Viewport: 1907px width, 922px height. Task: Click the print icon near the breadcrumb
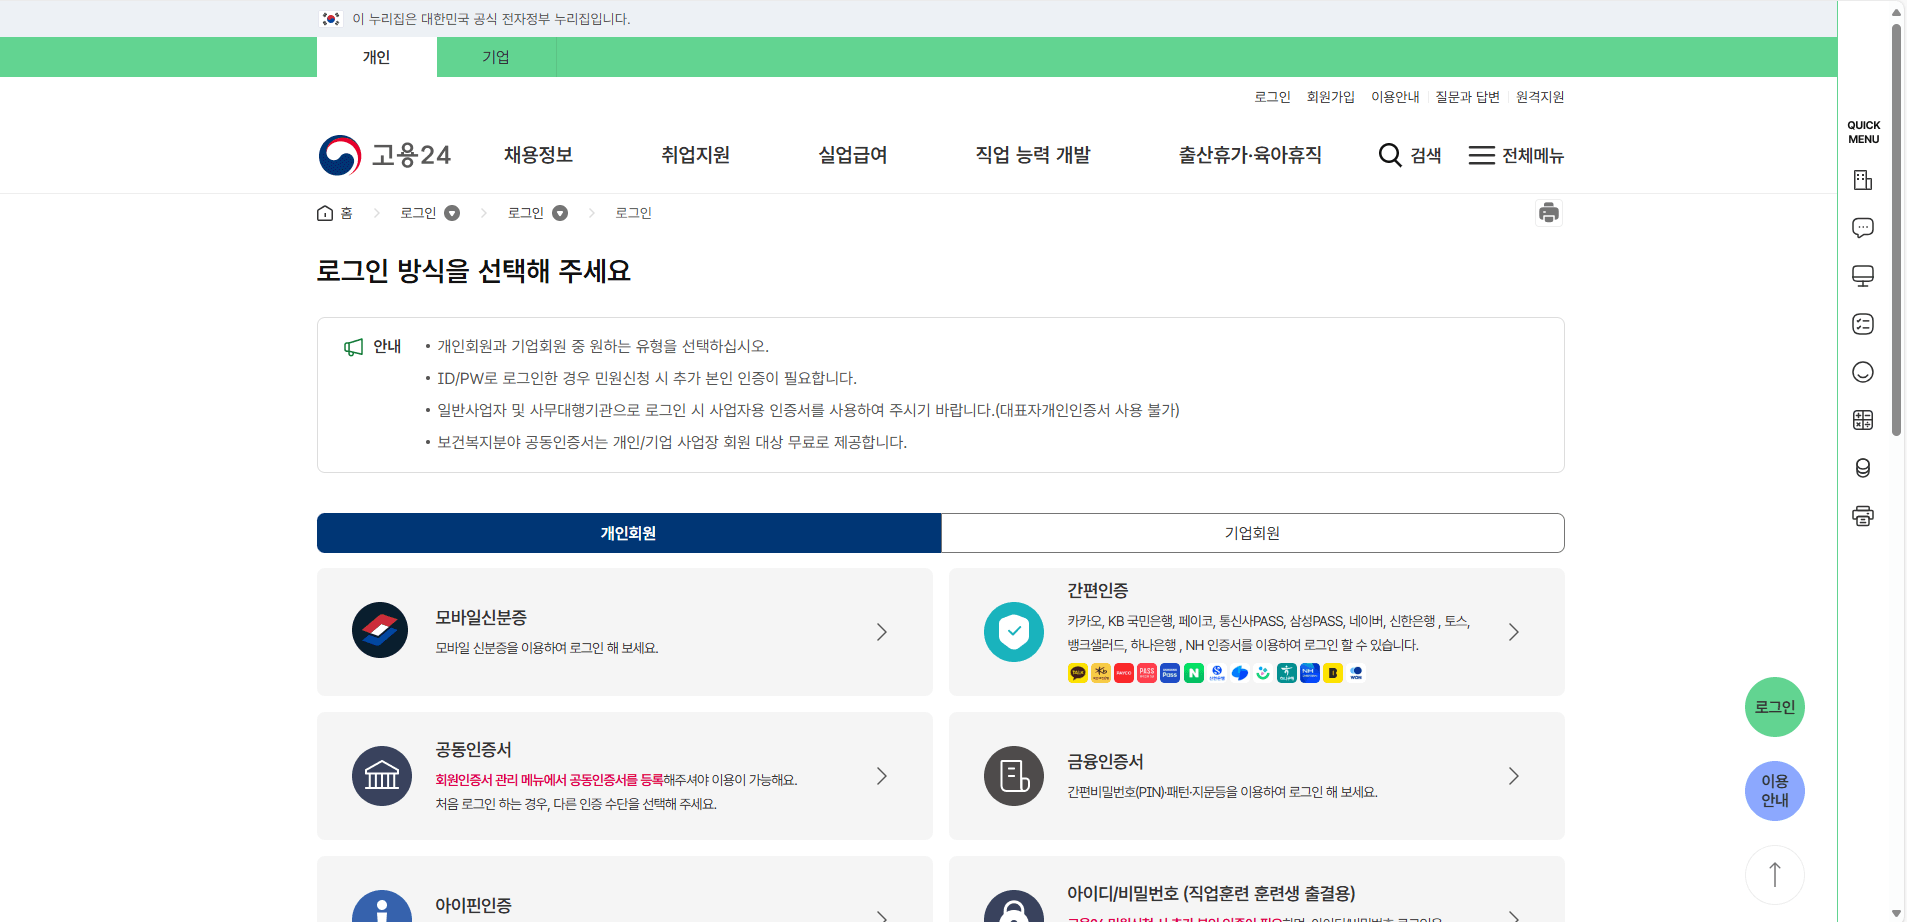1549,212
